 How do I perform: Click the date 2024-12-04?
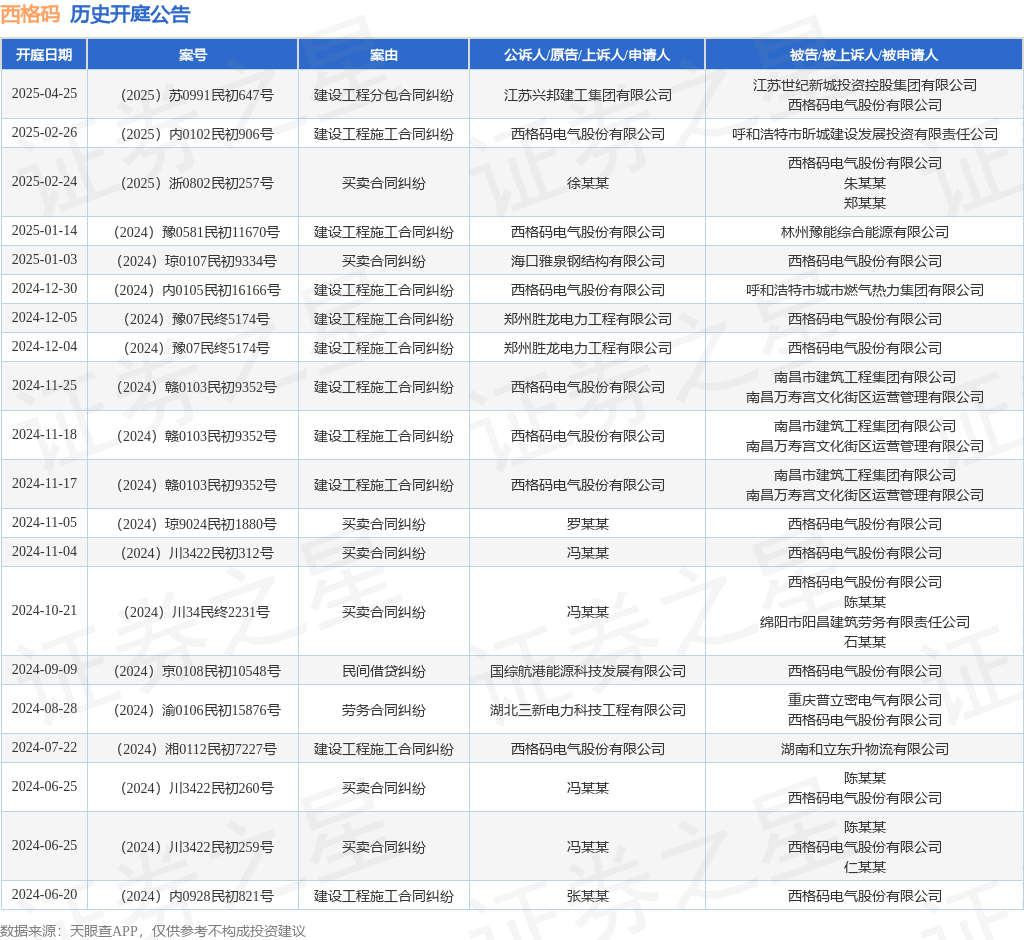tap(44, 346)
